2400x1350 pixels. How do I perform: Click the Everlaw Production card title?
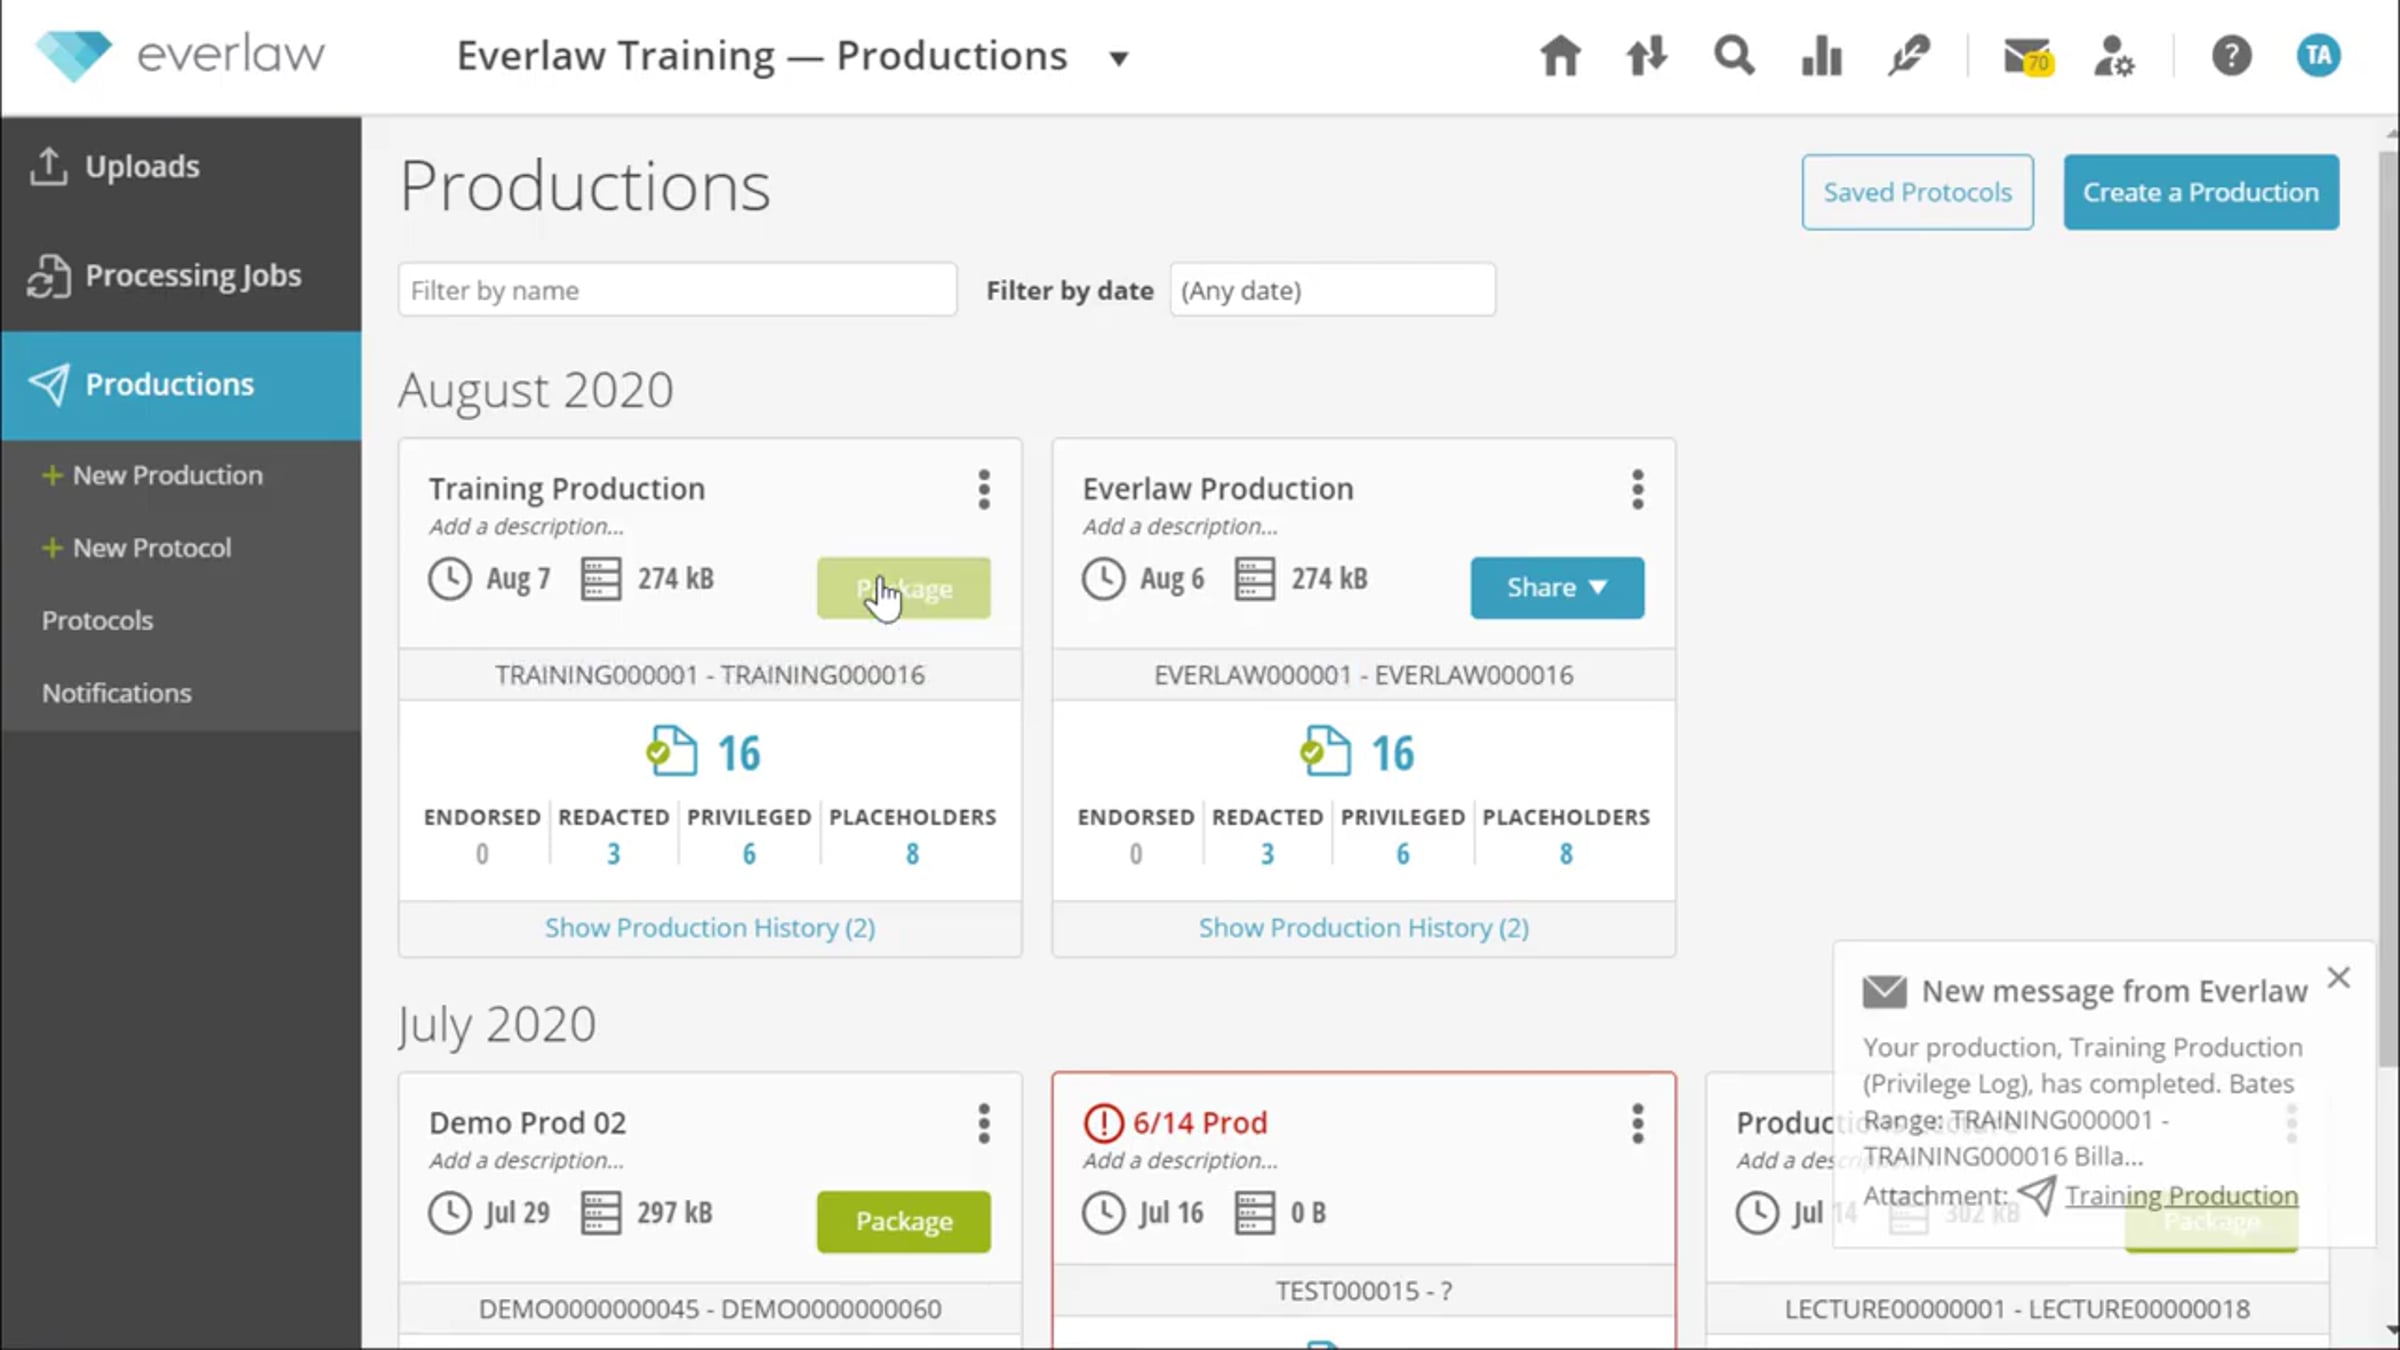[x=1218, y=488]
